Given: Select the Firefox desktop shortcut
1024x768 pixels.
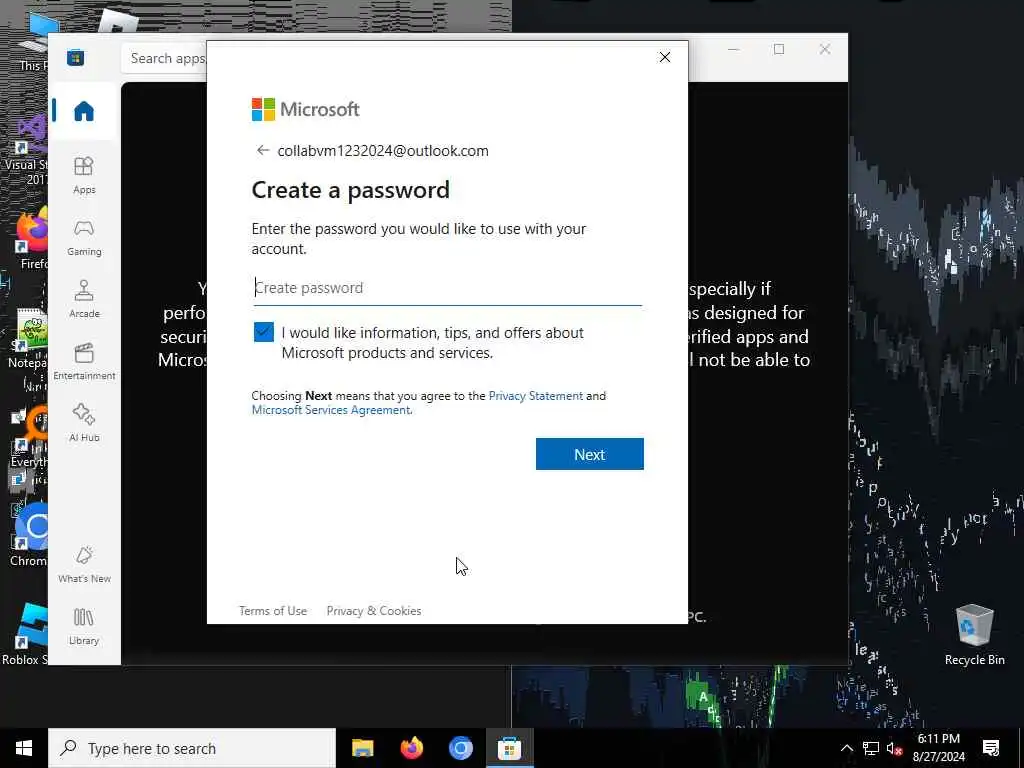Looking at the screenshot, I should (29, 238).
